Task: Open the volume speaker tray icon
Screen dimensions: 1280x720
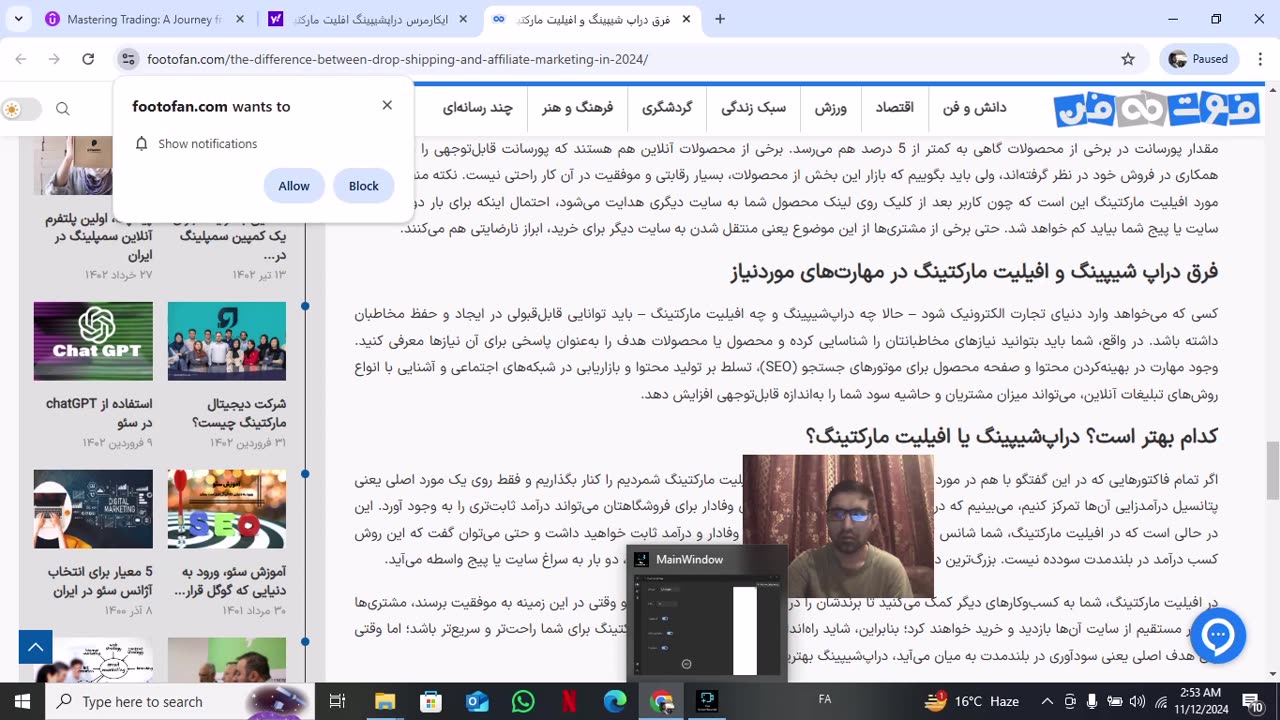Action: coord(1138,702)
